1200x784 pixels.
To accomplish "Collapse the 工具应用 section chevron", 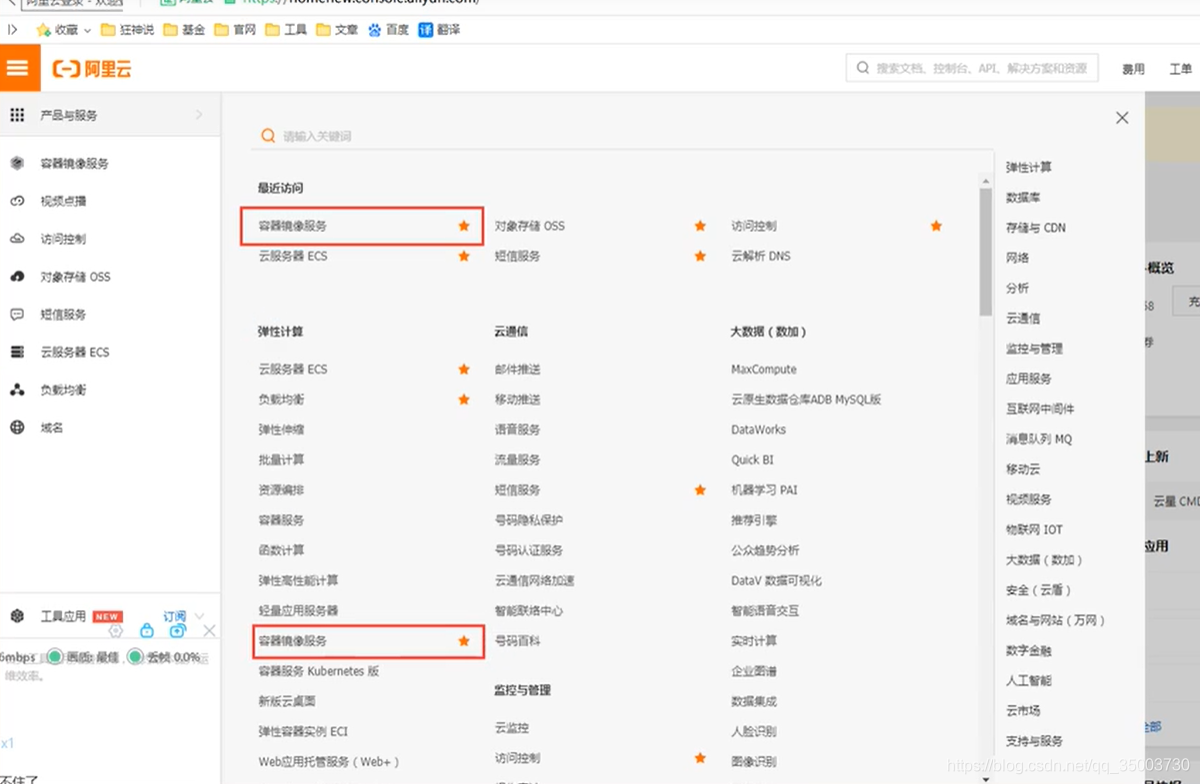I will (x=200, y=616).
